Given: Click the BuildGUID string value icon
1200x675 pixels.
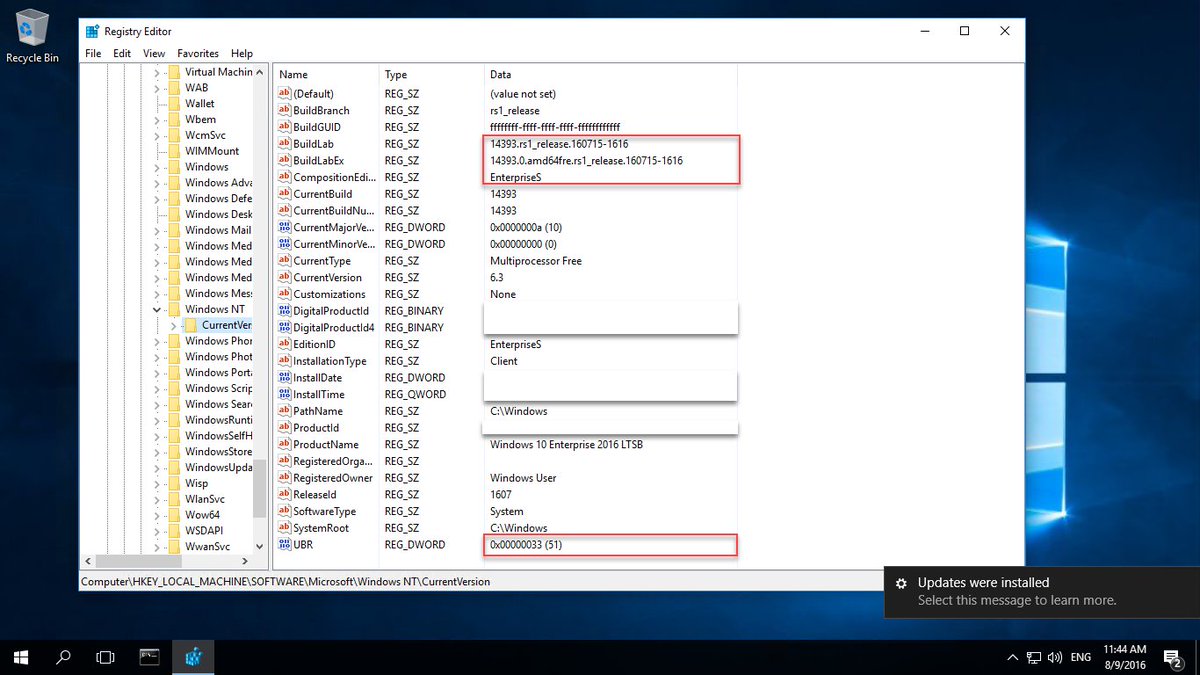Looking at the screenshot, I should (x=284, y=127).
